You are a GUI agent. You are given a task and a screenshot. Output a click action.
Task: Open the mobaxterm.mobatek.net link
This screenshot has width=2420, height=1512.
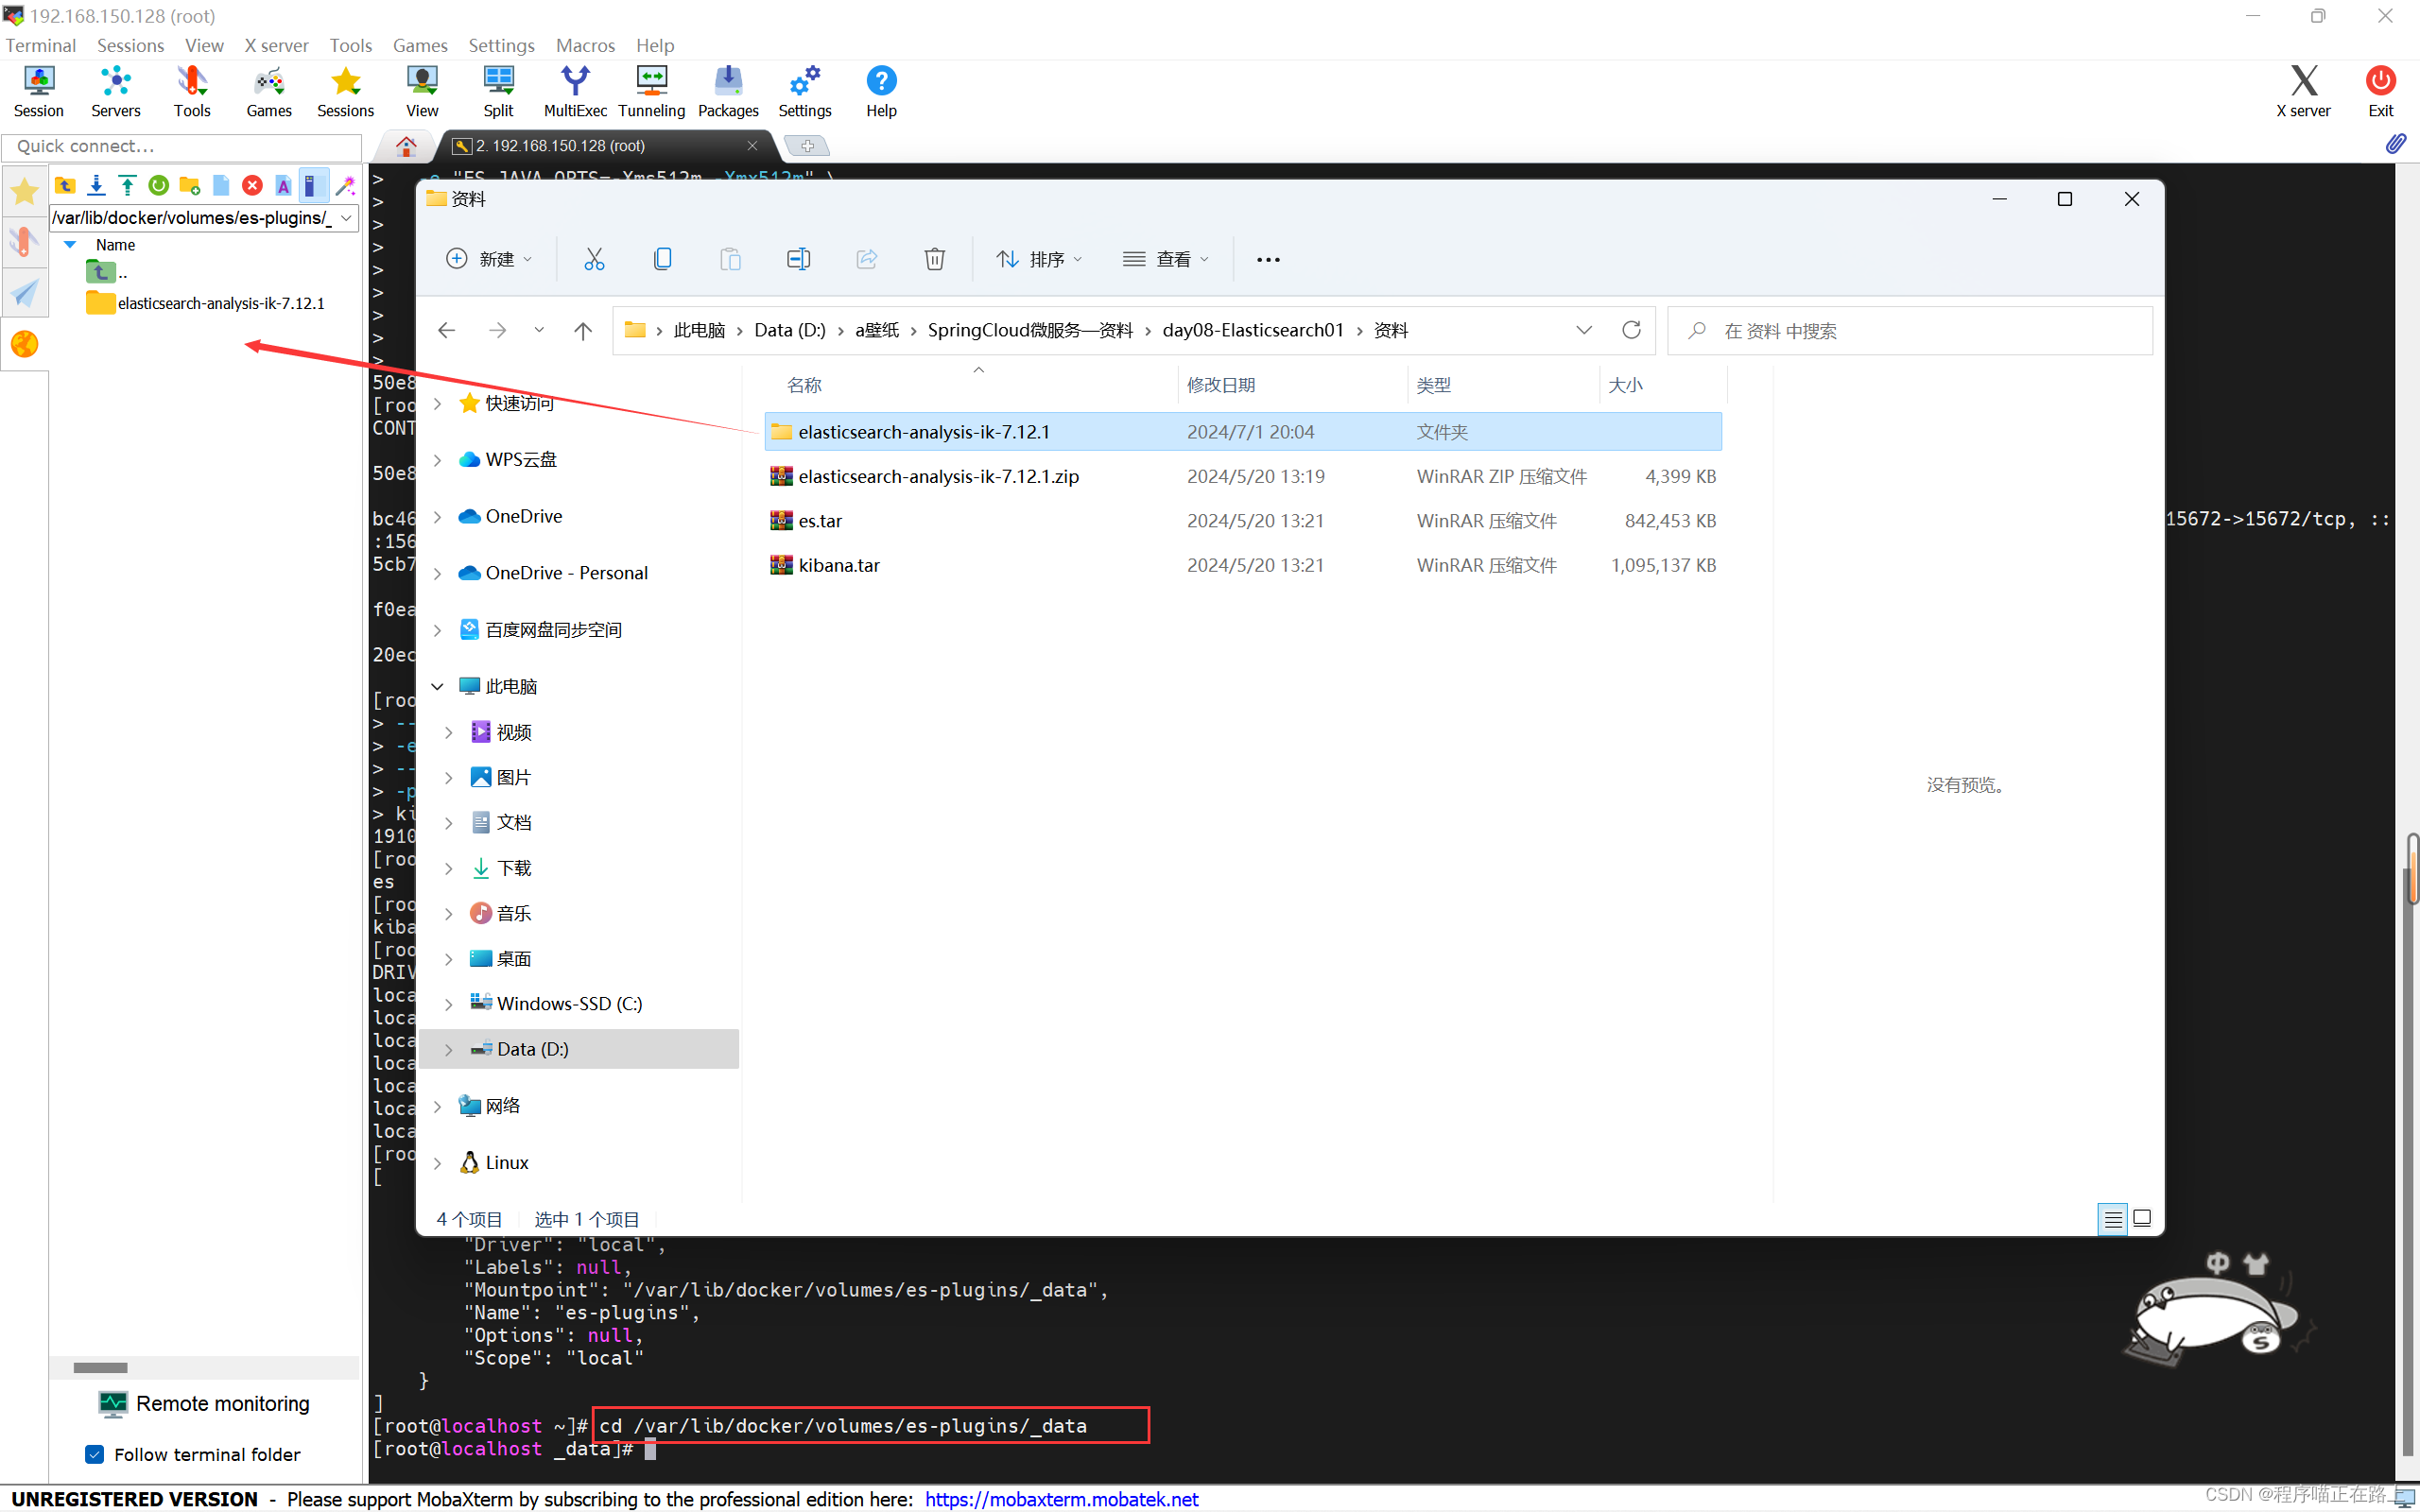(x=1061, y=1498)
